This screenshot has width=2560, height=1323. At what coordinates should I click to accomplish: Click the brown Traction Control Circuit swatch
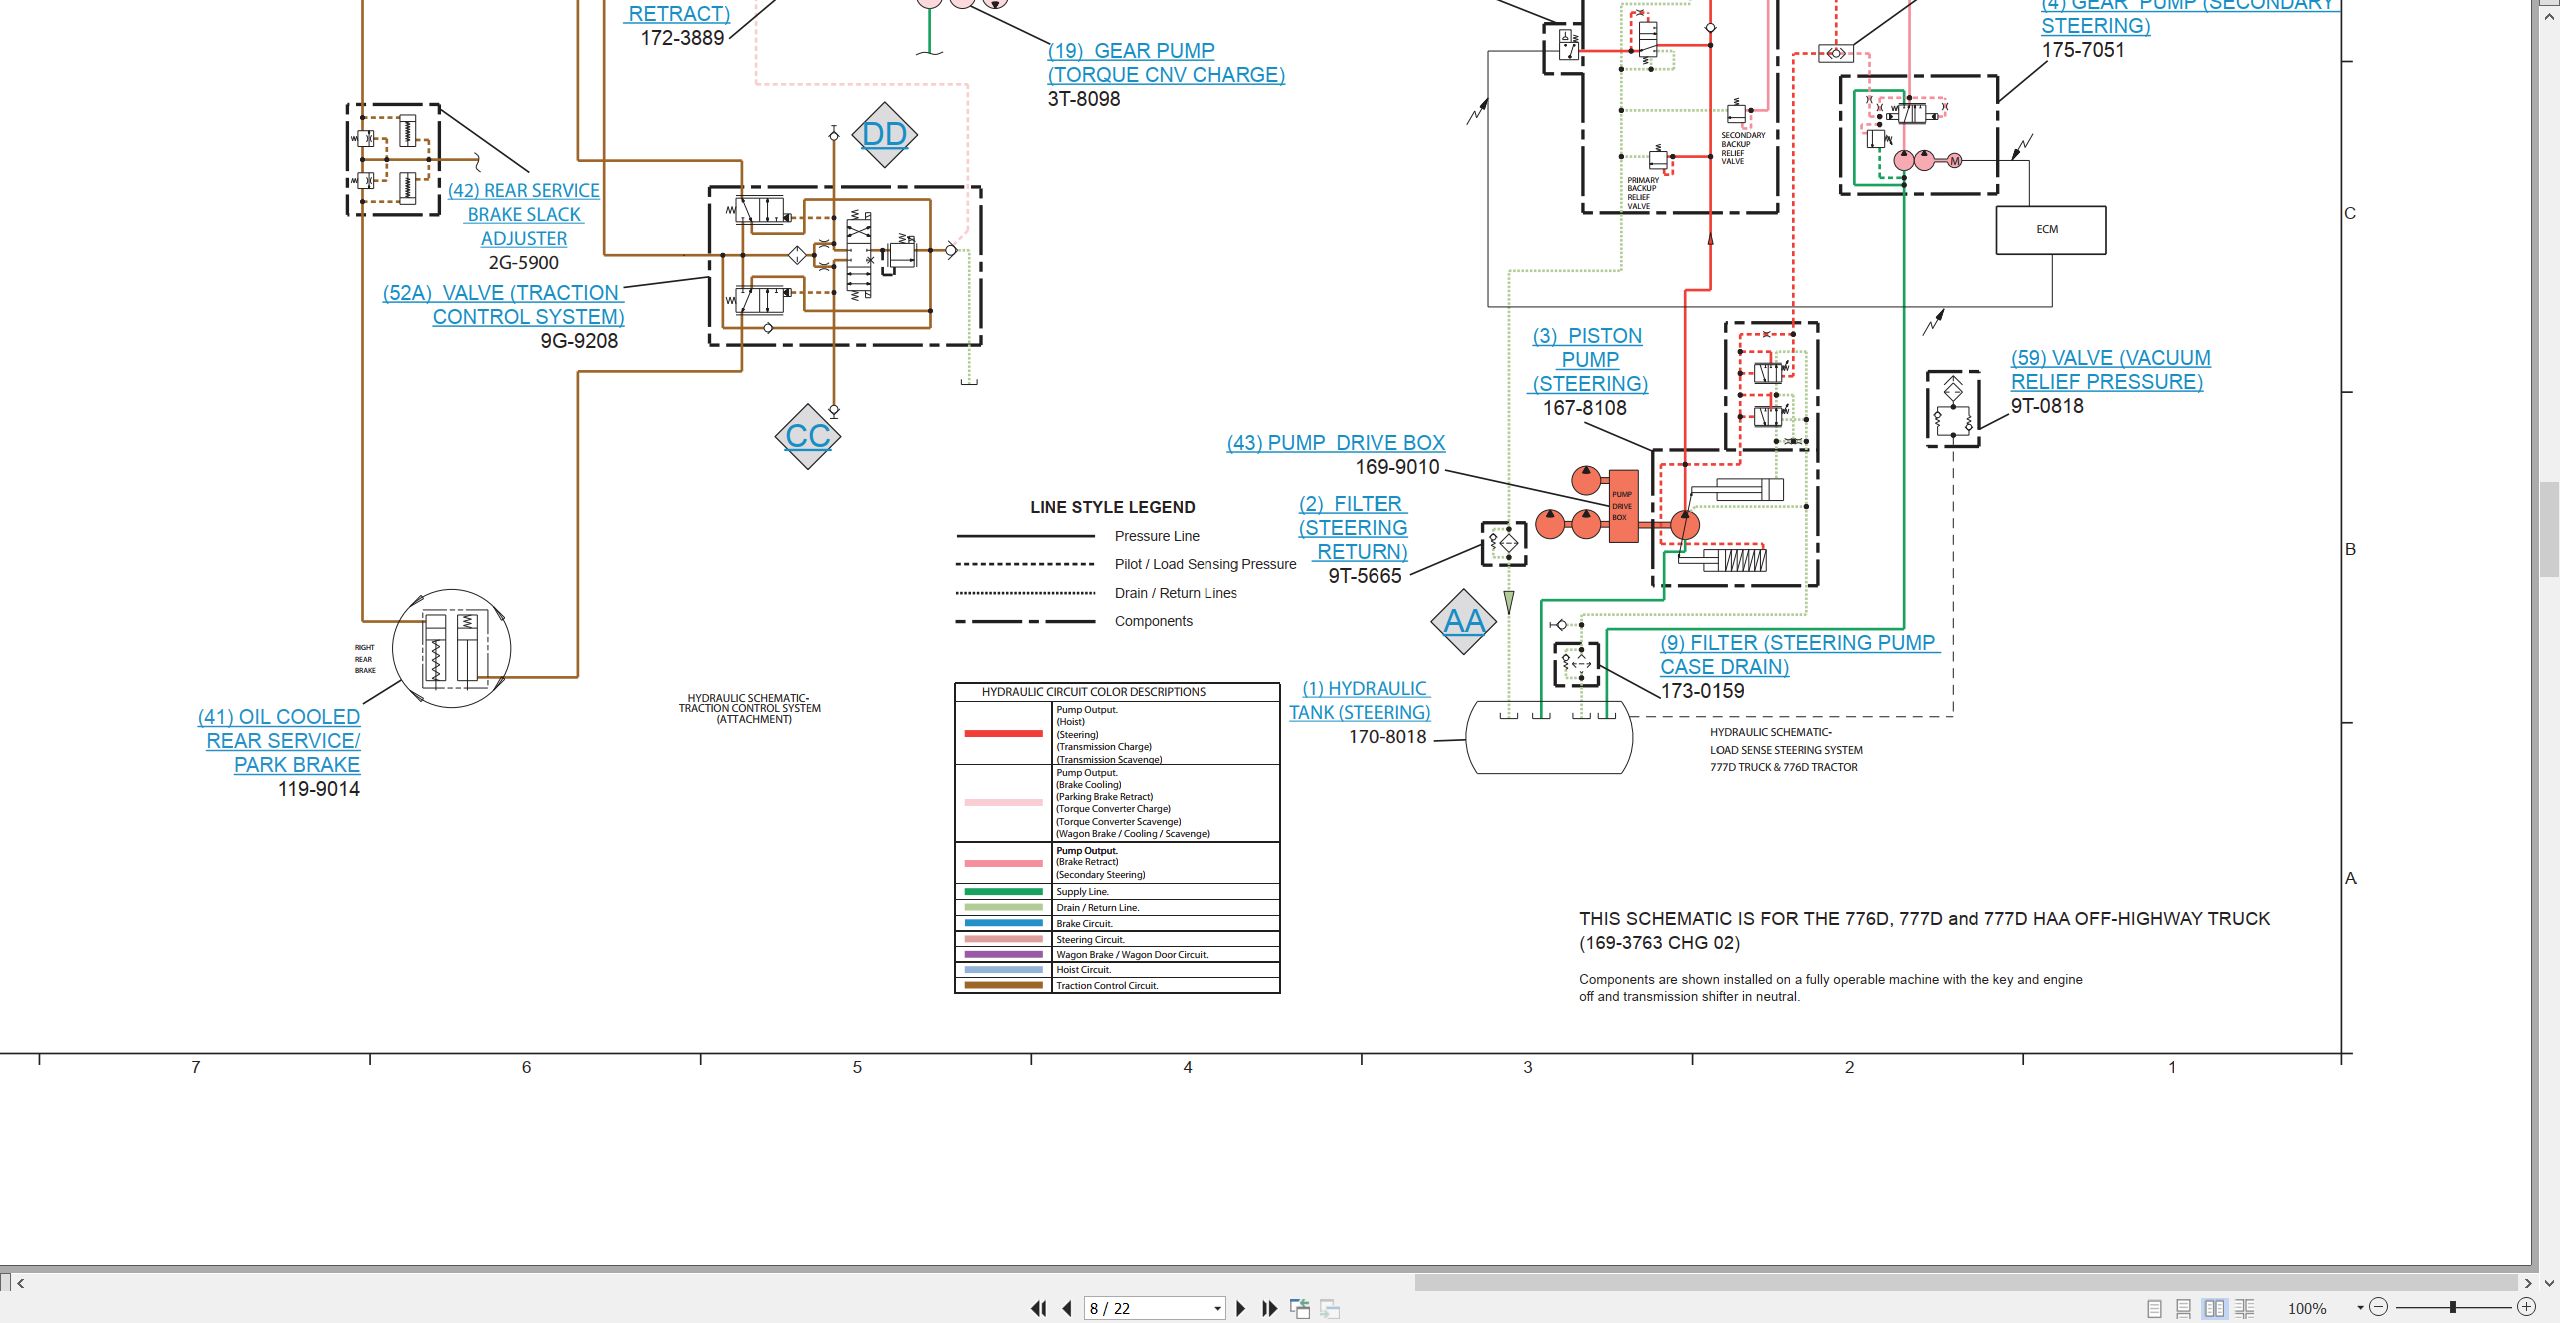click(x=1003, y=985)
